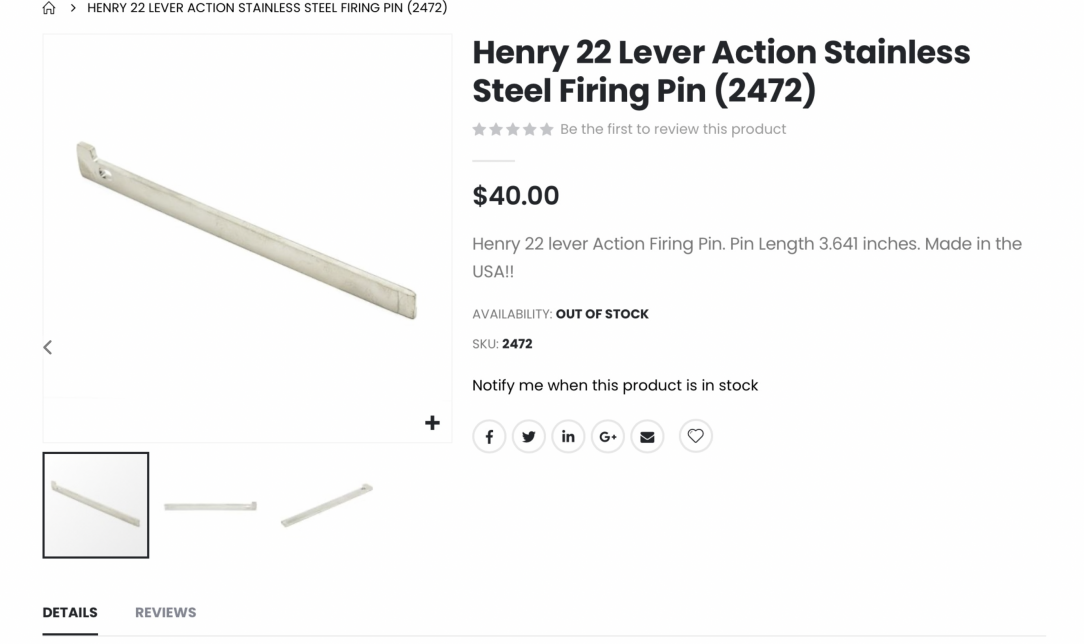Select second horizontal firing pin thumbnail

210,505
